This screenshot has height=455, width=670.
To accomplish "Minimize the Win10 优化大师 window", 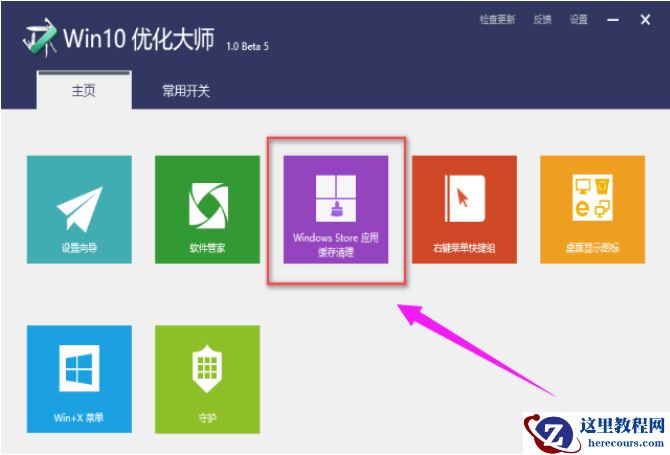I will pos(613,20).
